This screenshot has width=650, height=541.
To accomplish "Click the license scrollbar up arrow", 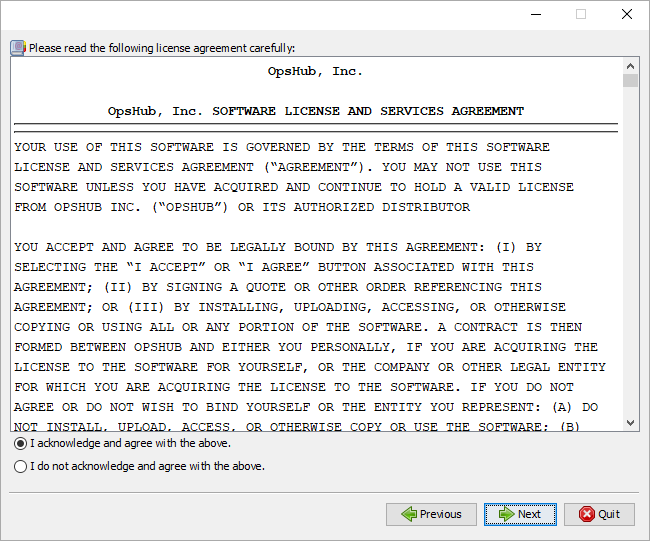I will pos(630,66).
